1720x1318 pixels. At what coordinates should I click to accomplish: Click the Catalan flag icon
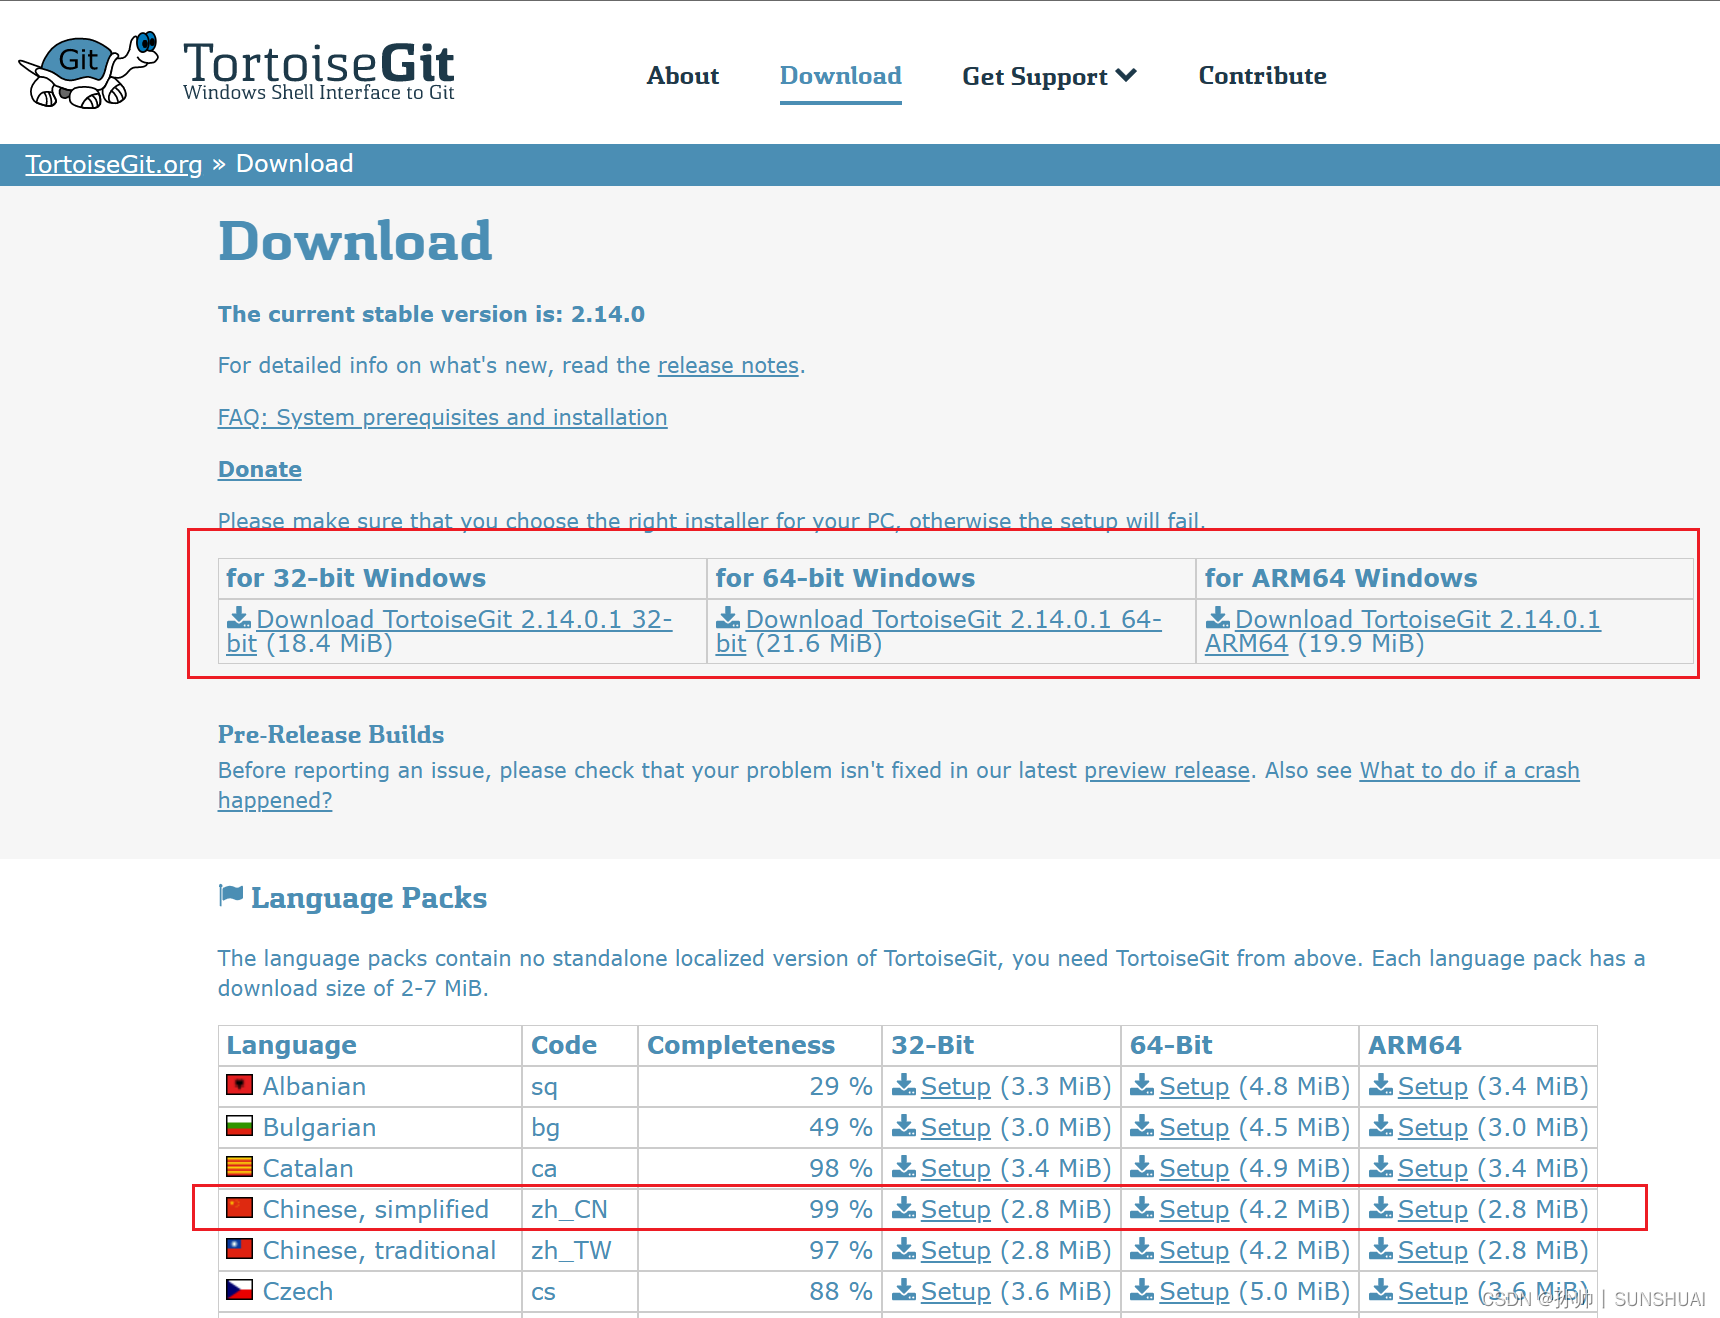(x=239, y=1167)
